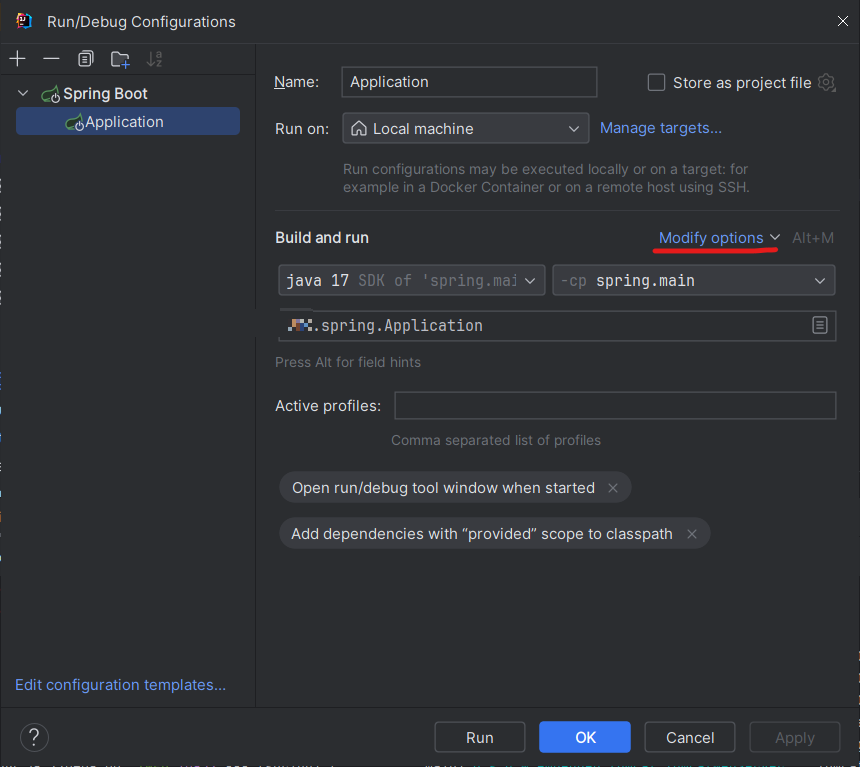The image size is (860, 767).
Task: Confirm with the OK button
Action: pos(585,737)
